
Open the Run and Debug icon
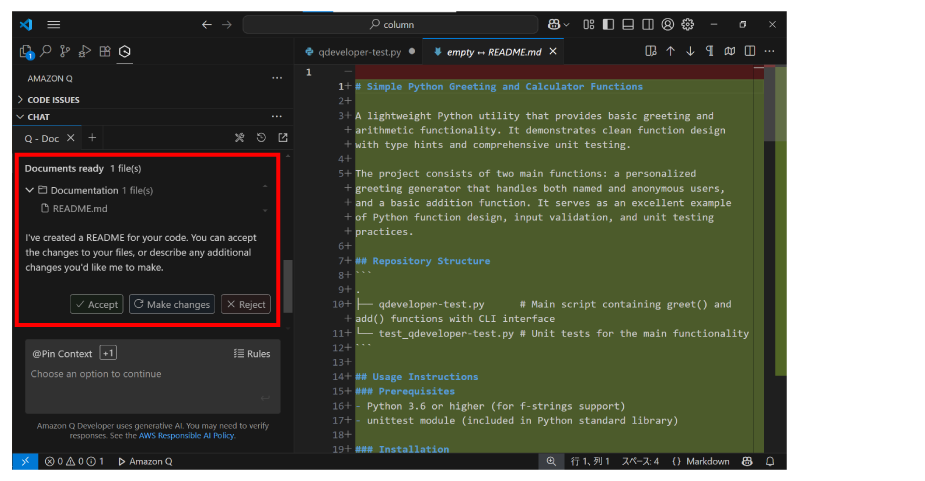84,51
